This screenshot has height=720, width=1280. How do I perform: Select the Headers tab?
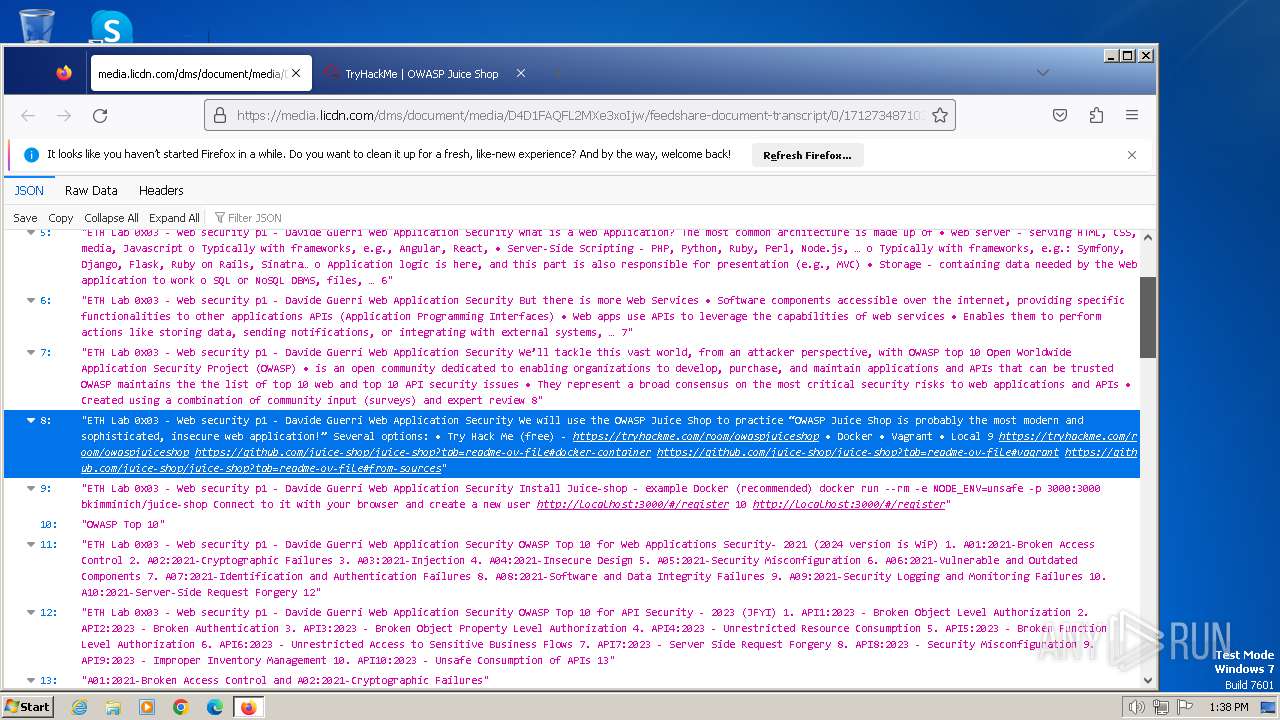(x=161, y=190)
